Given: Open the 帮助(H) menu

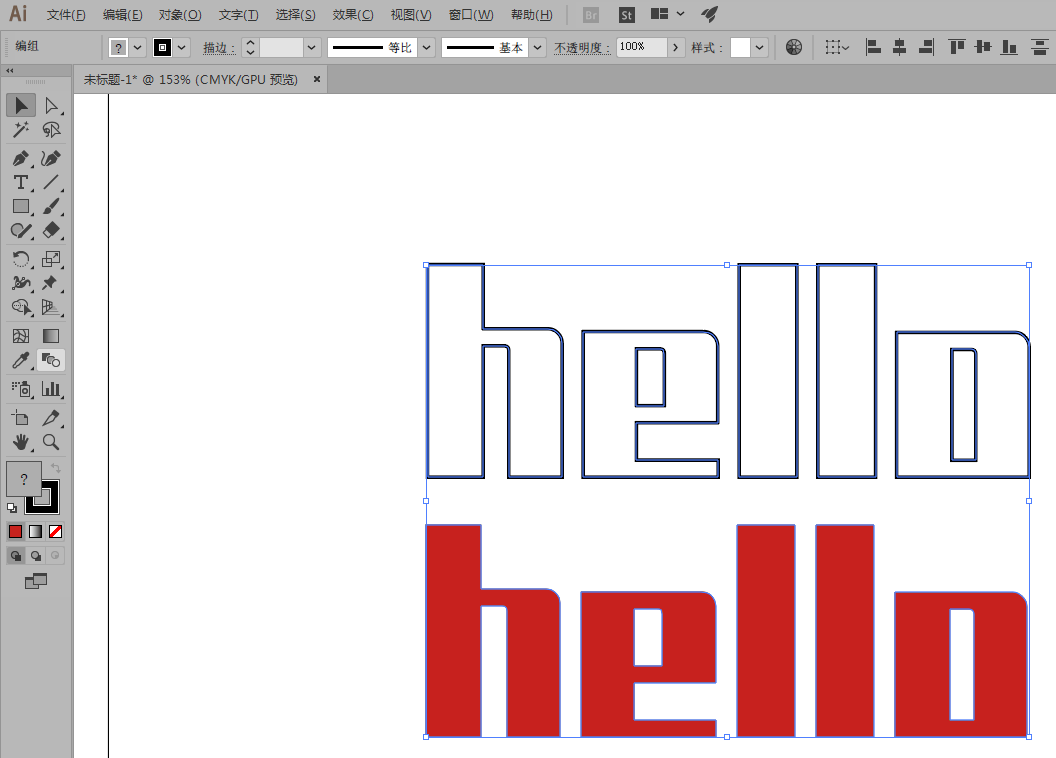Looking at the screenshot, I should pos(531,15).
